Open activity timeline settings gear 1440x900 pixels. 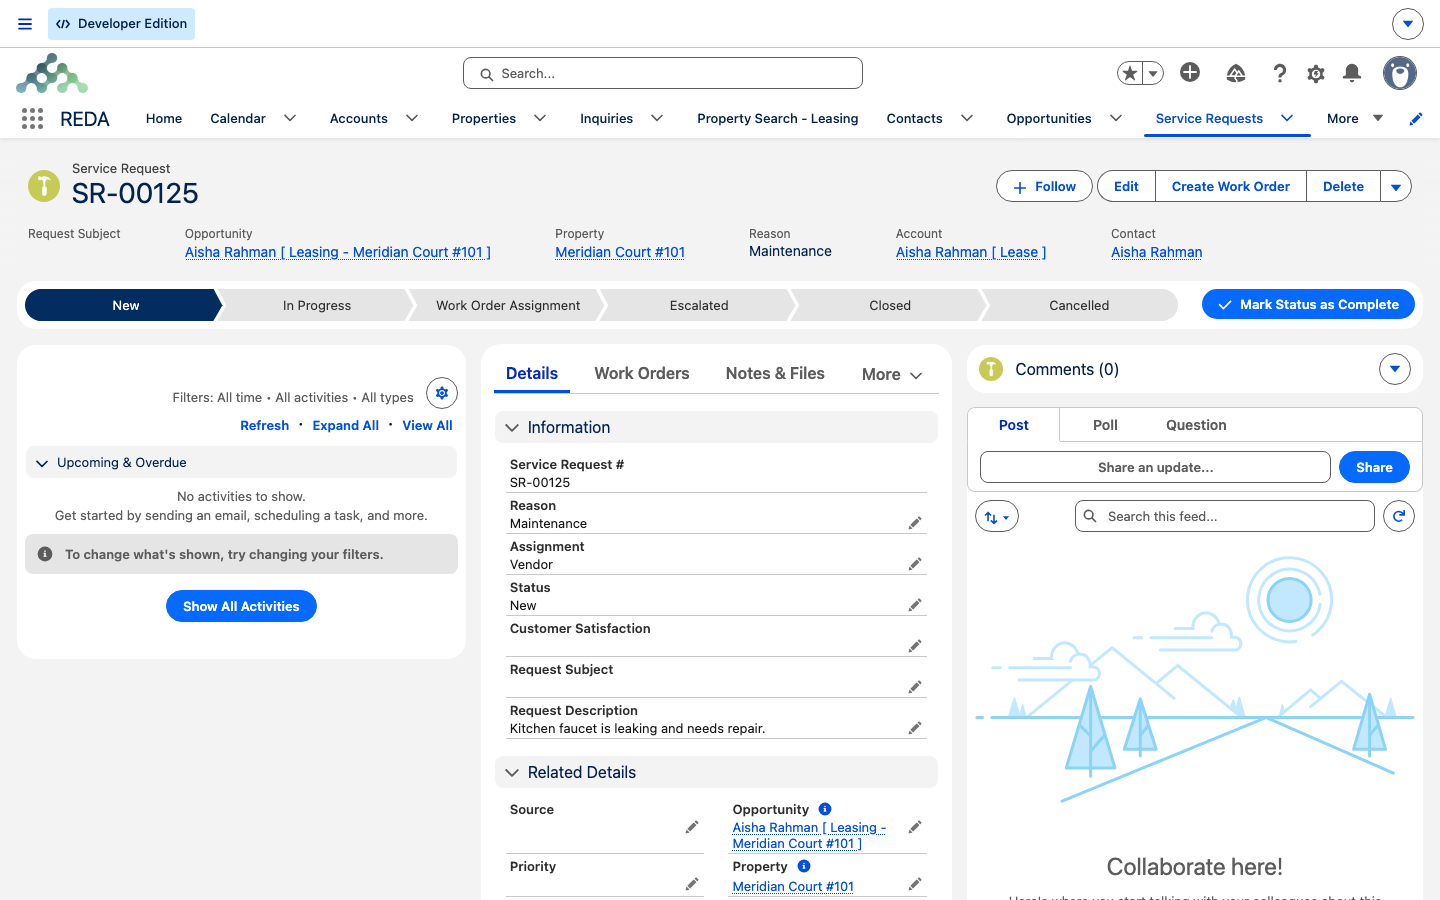tap(442, 393)
